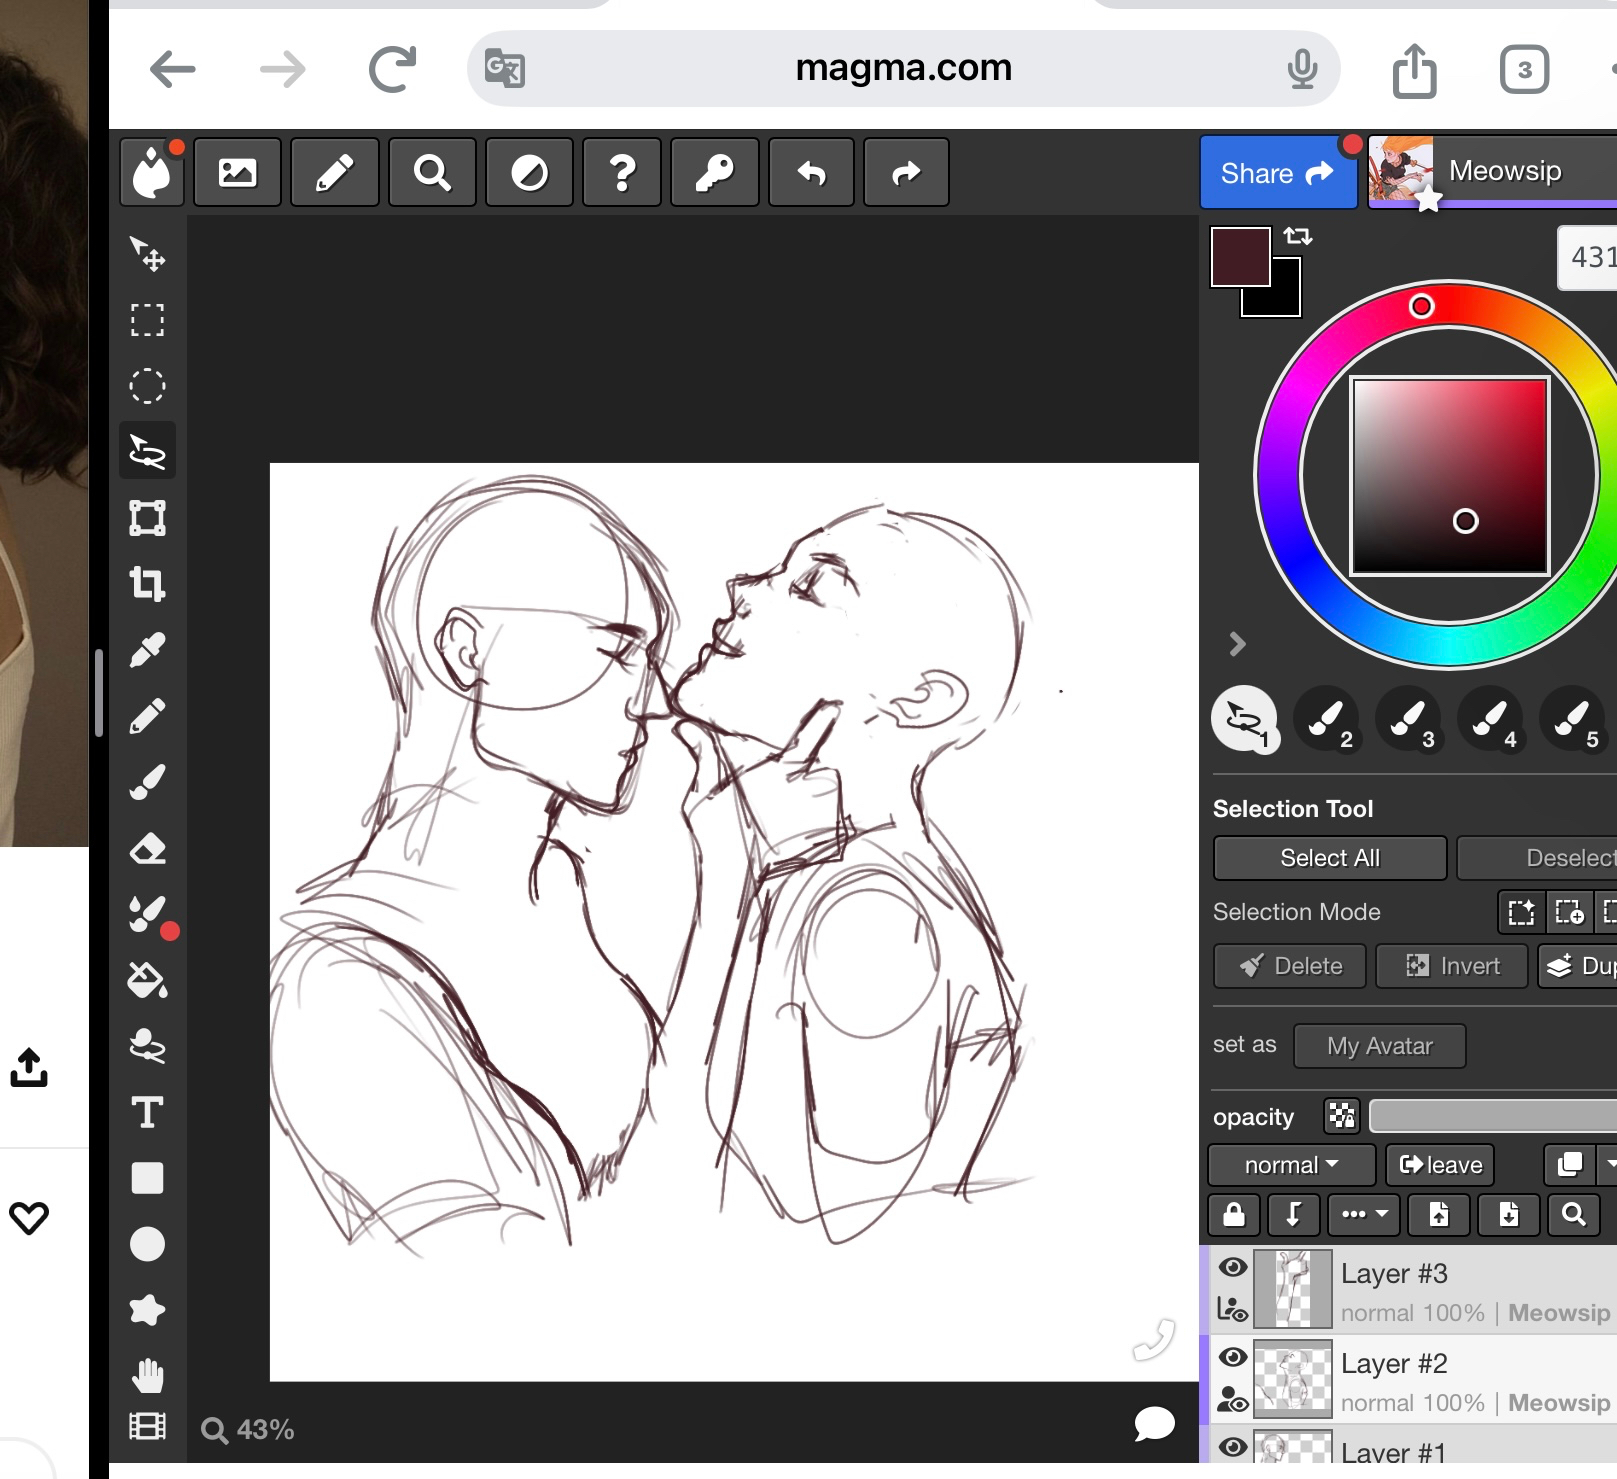Toggle the layer lock button

pos(1234,1215)
